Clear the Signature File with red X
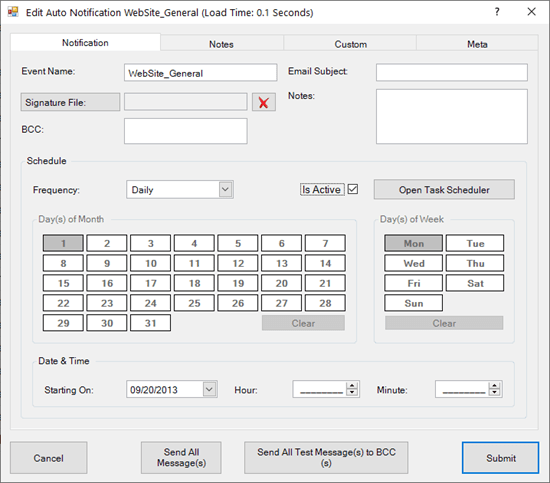 [x=263, y=102]
